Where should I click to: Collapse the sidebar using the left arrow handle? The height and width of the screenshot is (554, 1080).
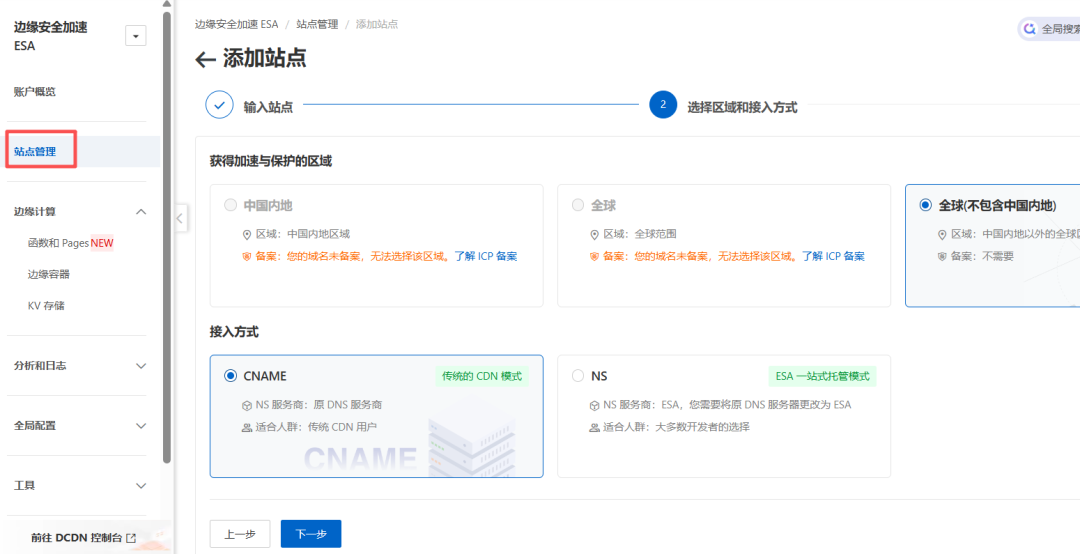tap(181, 218)
